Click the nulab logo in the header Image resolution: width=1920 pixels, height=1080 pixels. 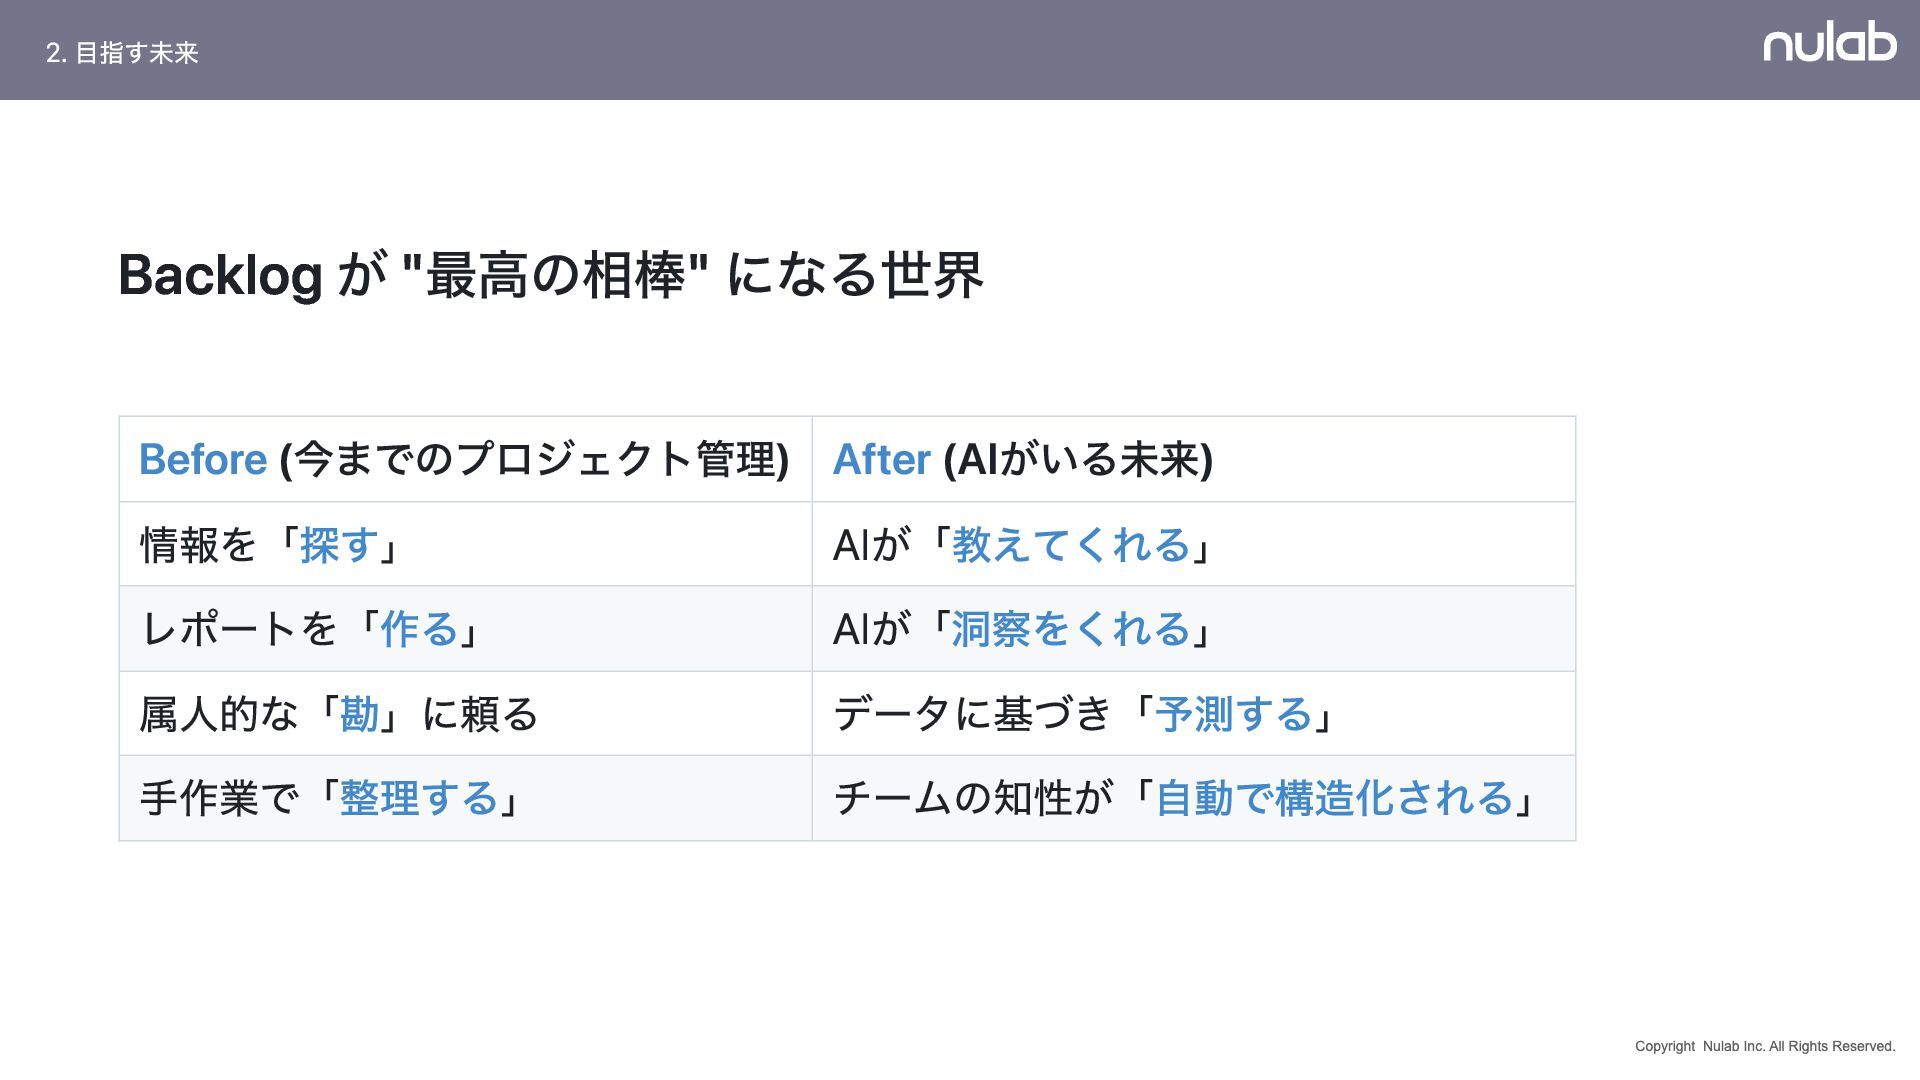click(x=1829, y=42)
